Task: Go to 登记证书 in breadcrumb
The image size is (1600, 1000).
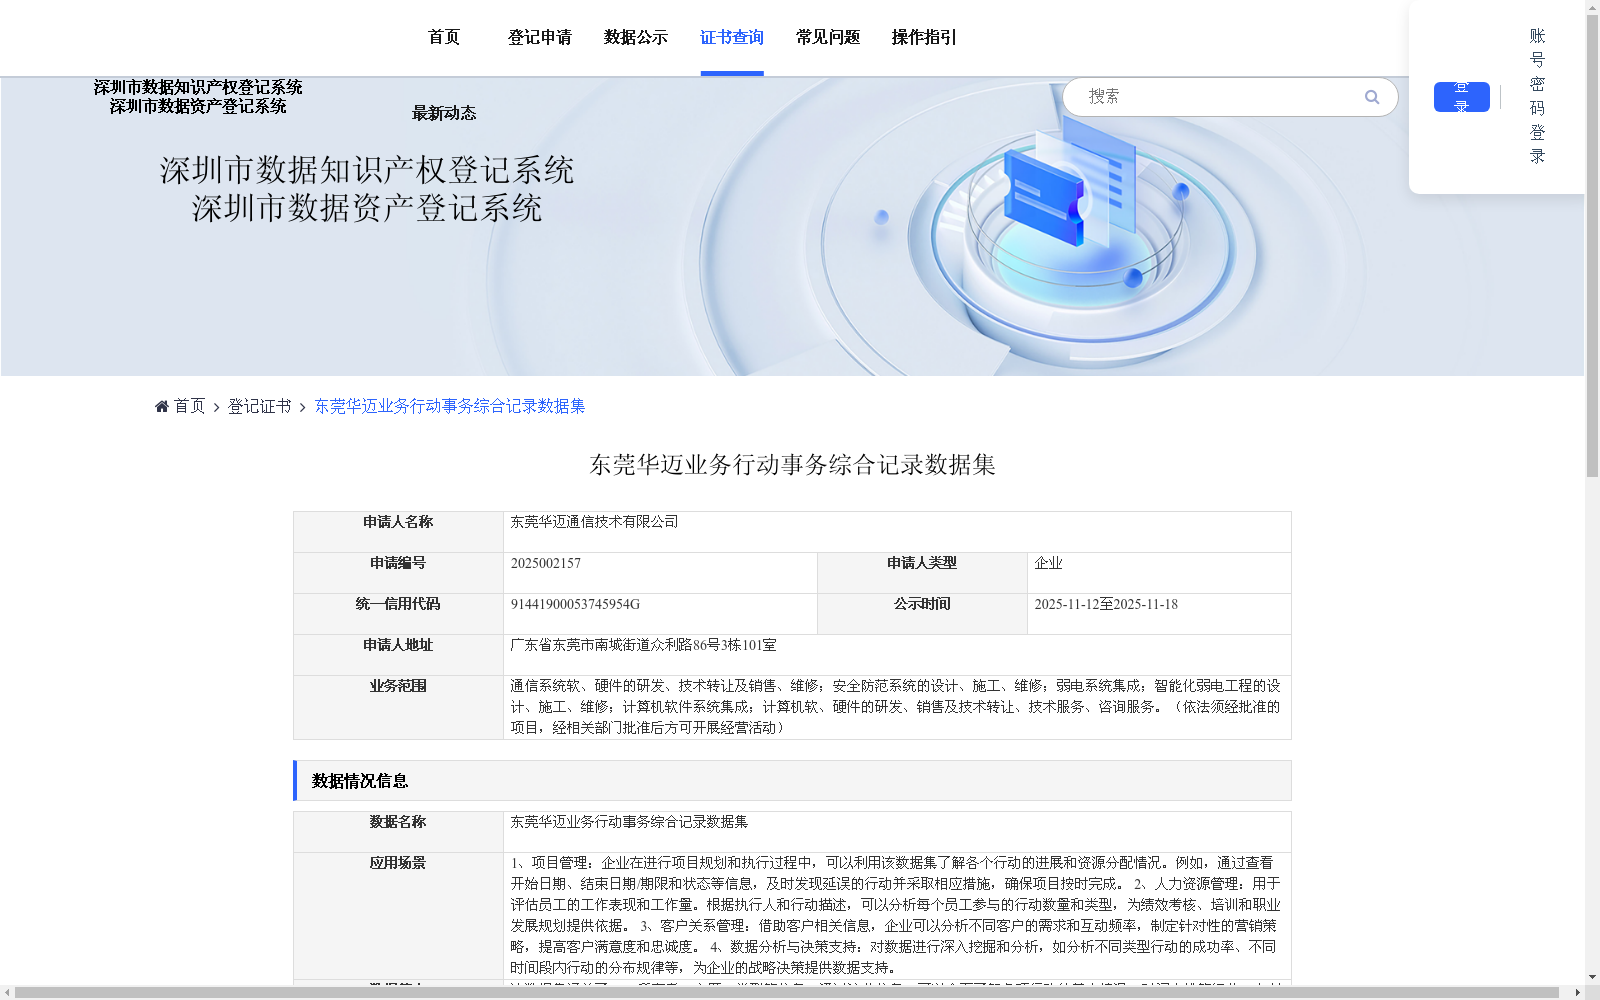Action: pyautogui.click(x=260, y=406)
